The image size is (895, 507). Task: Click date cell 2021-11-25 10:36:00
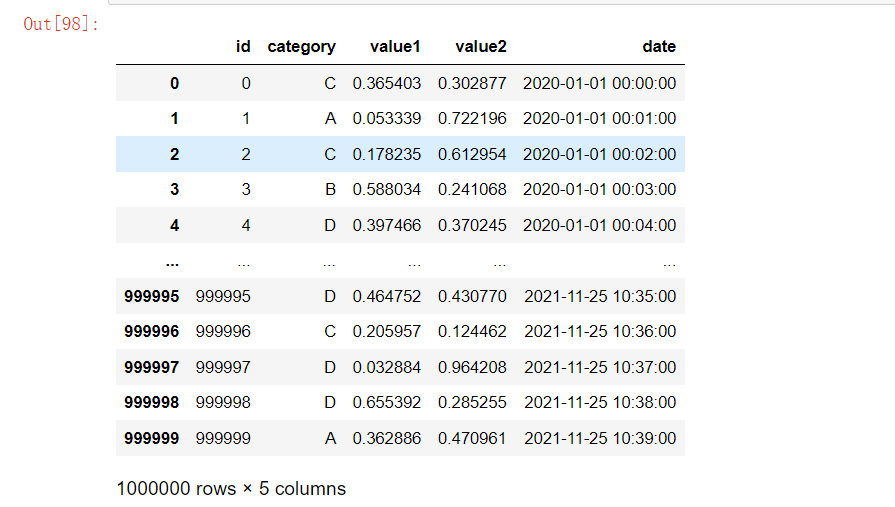tap(600, 331)
